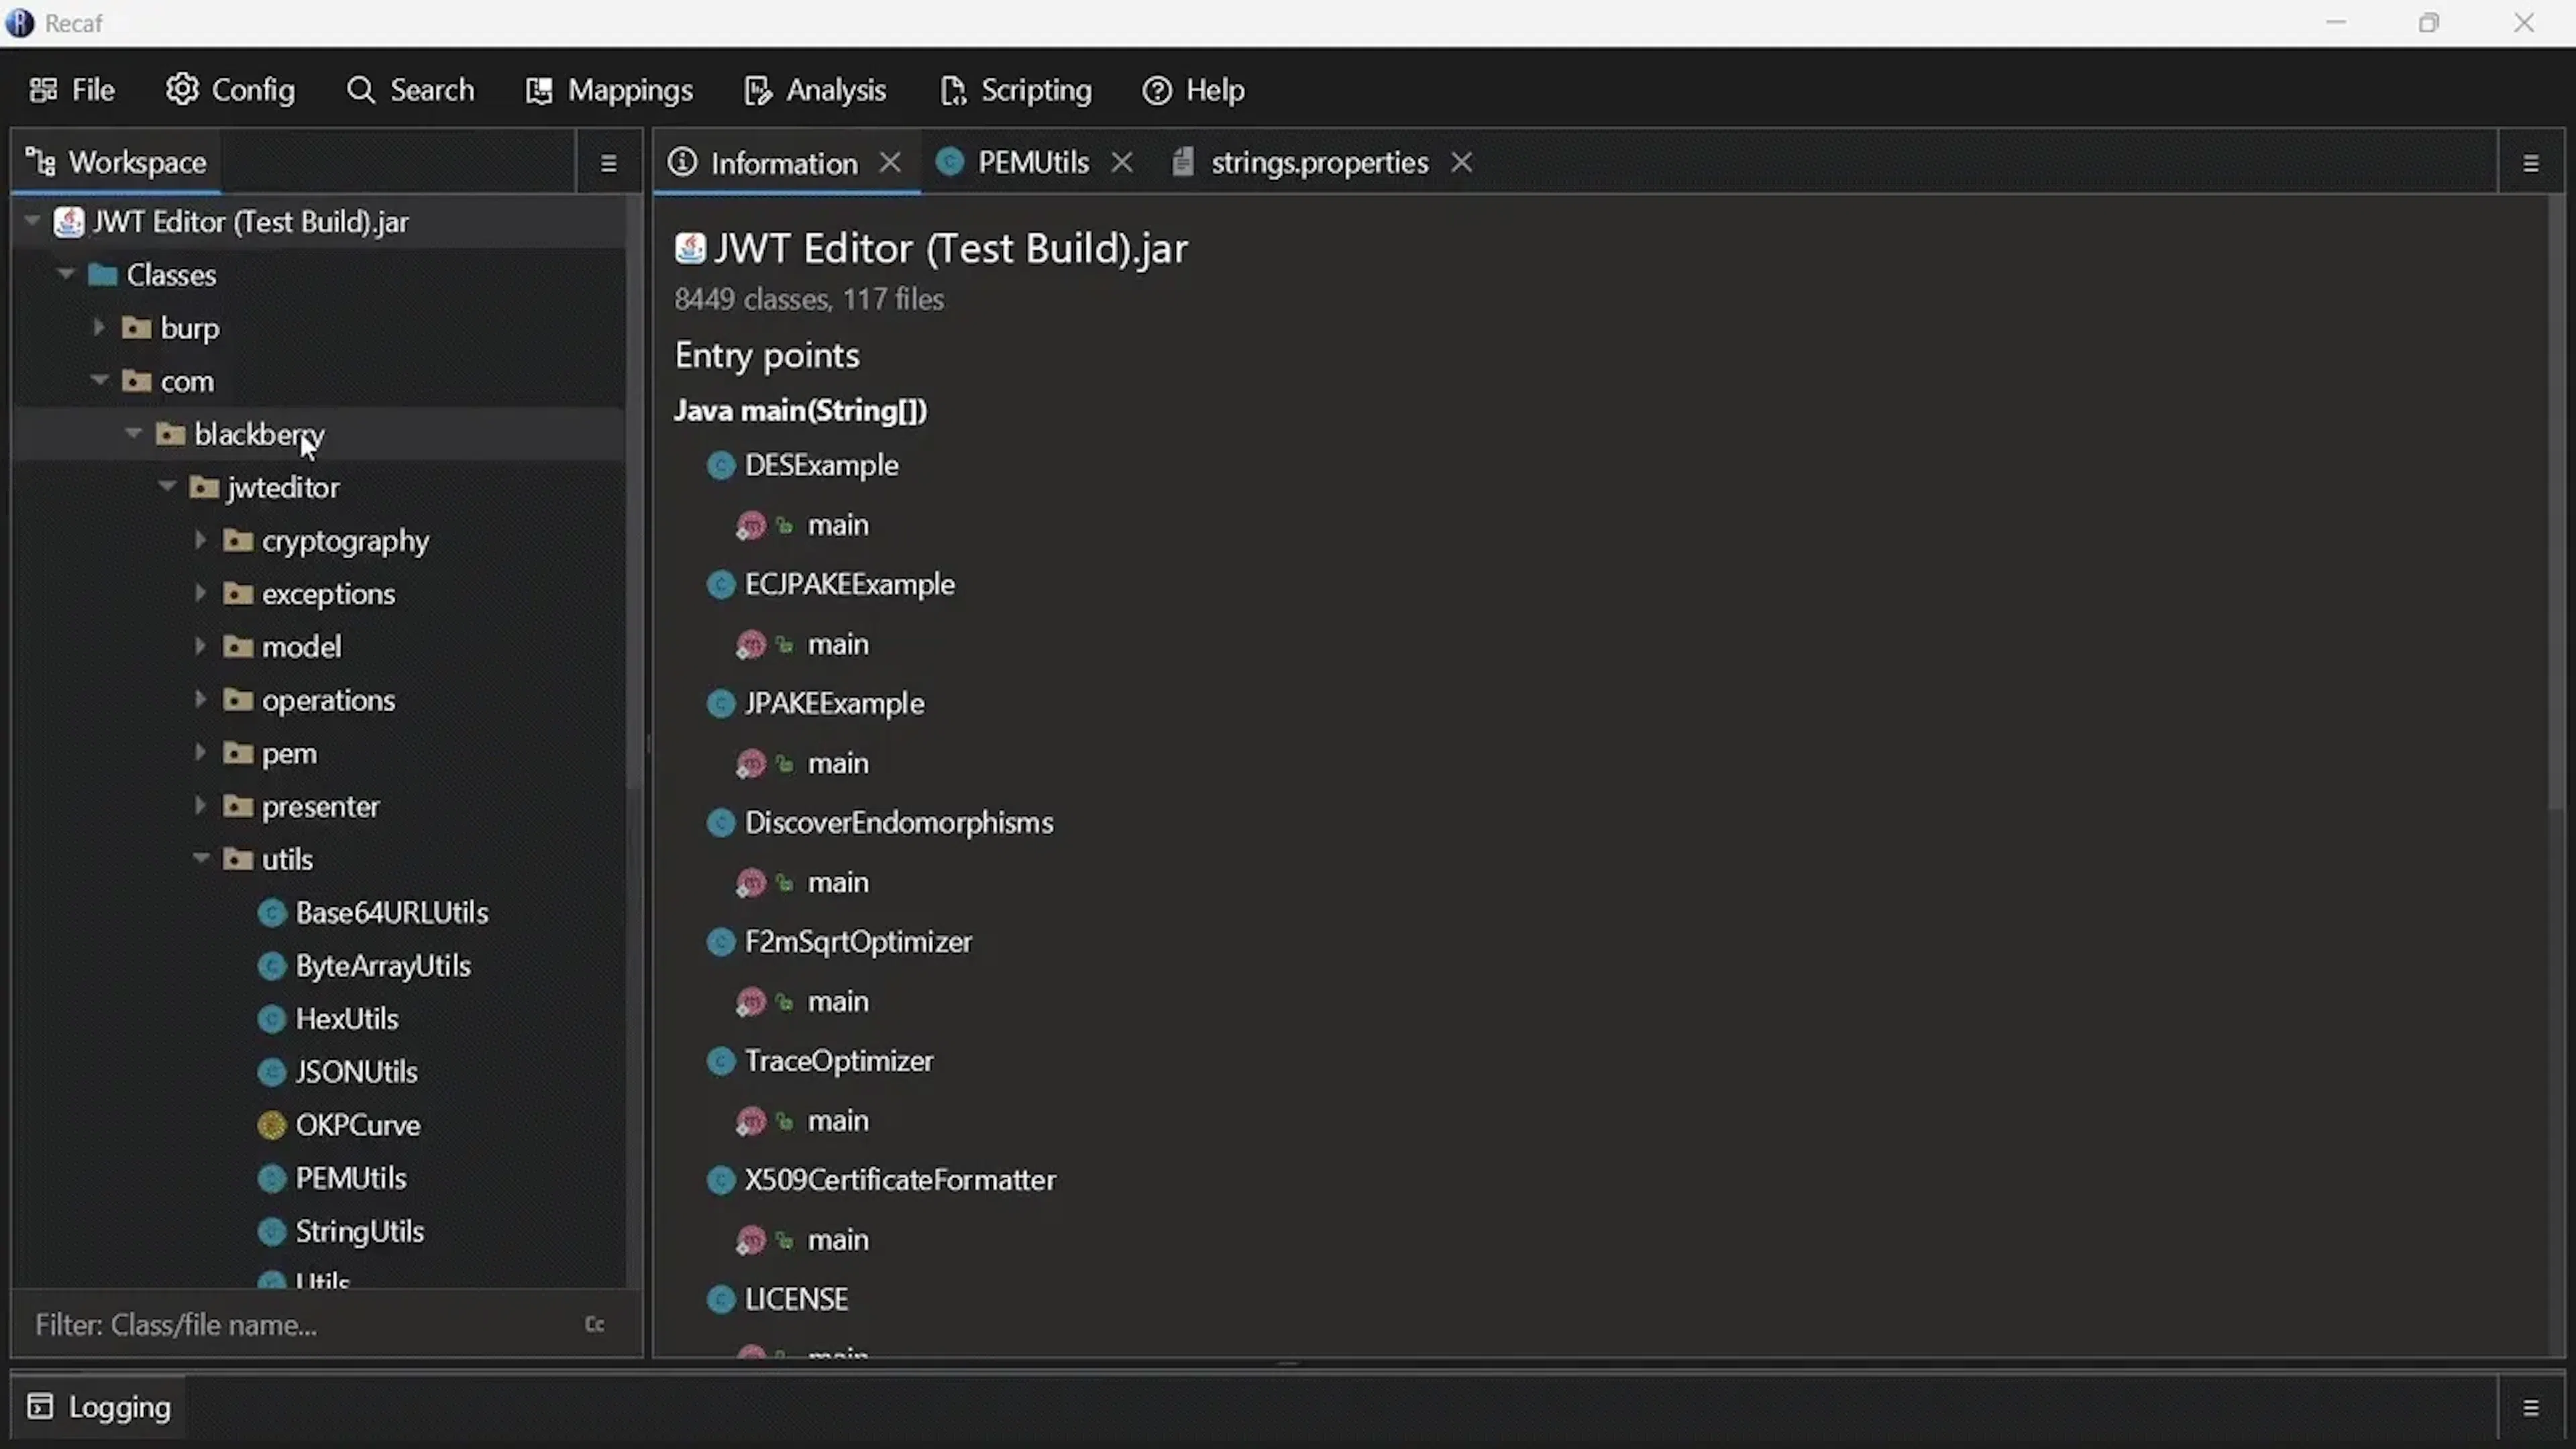Viewport: 2576px width, 1449px height.
Task: Open the Mappings menu
Action: point(609,90)
